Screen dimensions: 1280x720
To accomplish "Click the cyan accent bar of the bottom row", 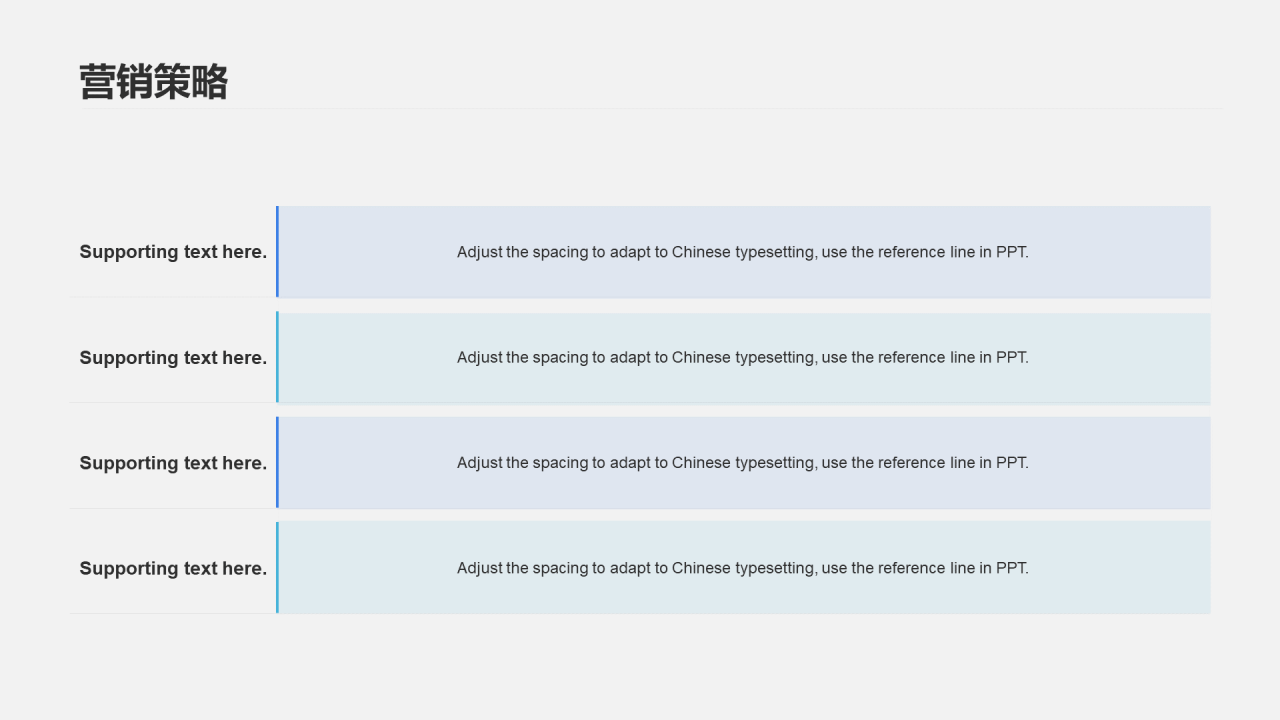I will pyautogui.click(x=277, y=567).
